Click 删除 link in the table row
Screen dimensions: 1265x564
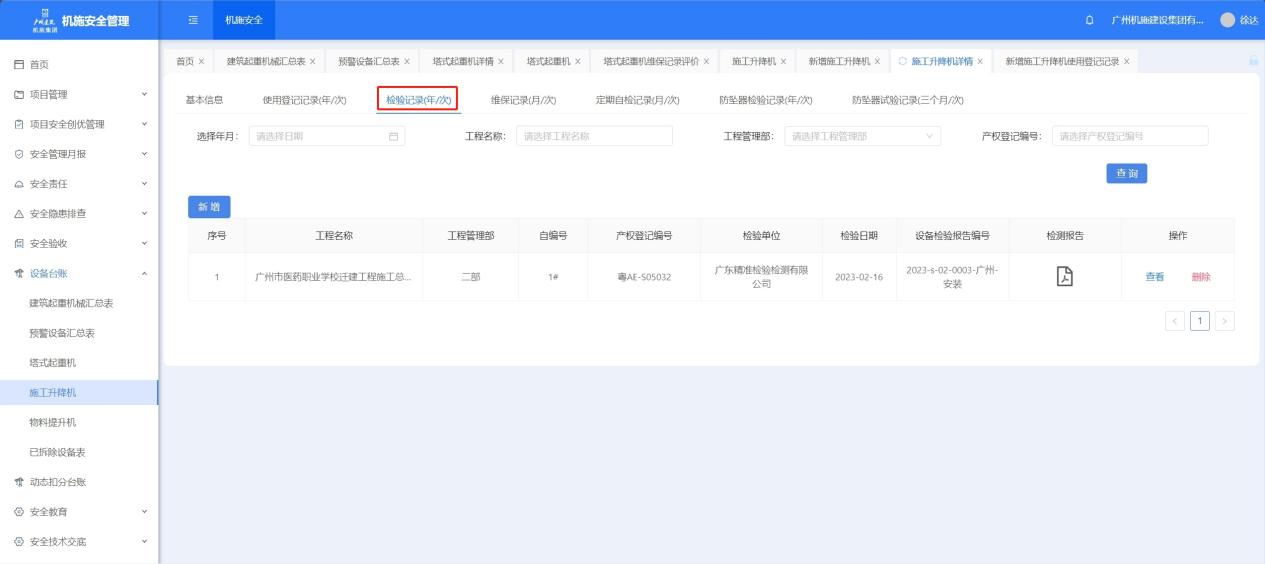(1200, 277)
